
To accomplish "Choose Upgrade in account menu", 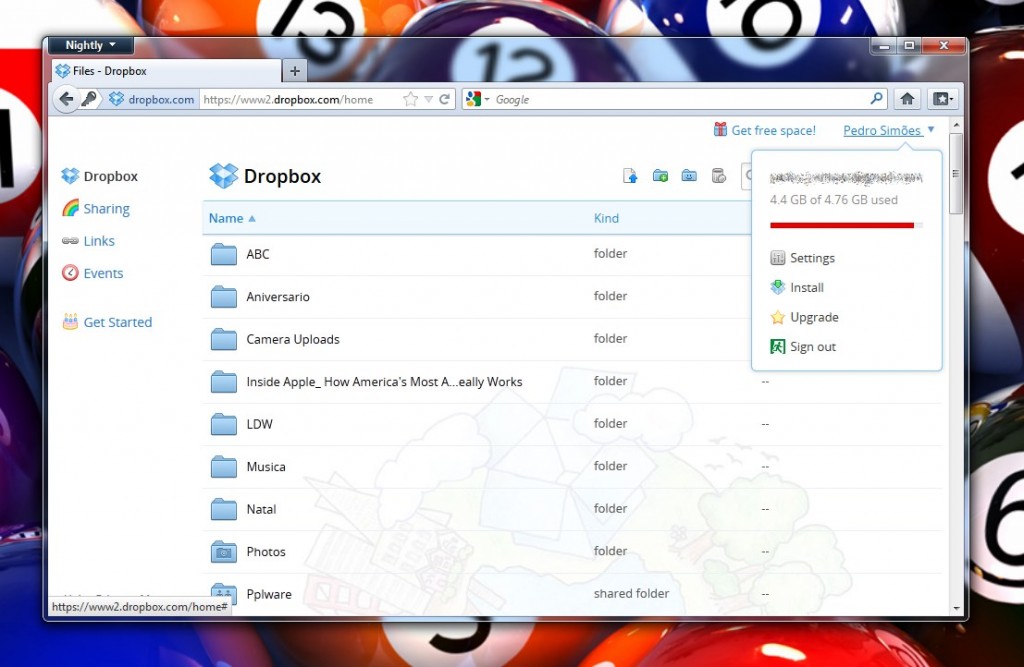I will [x=814, y=317].
